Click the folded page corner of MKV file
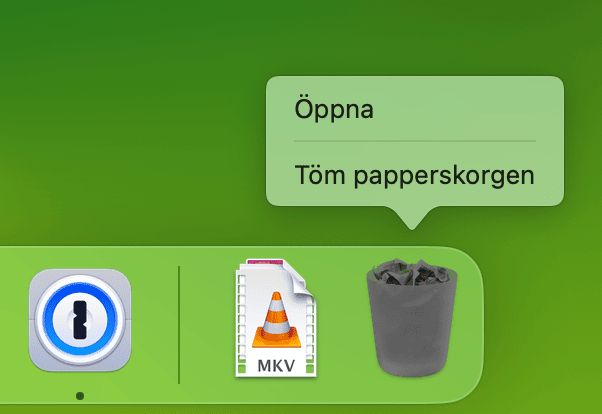Image resolution: width=602 pixels, height=414 pixels. tap(300, 280)
